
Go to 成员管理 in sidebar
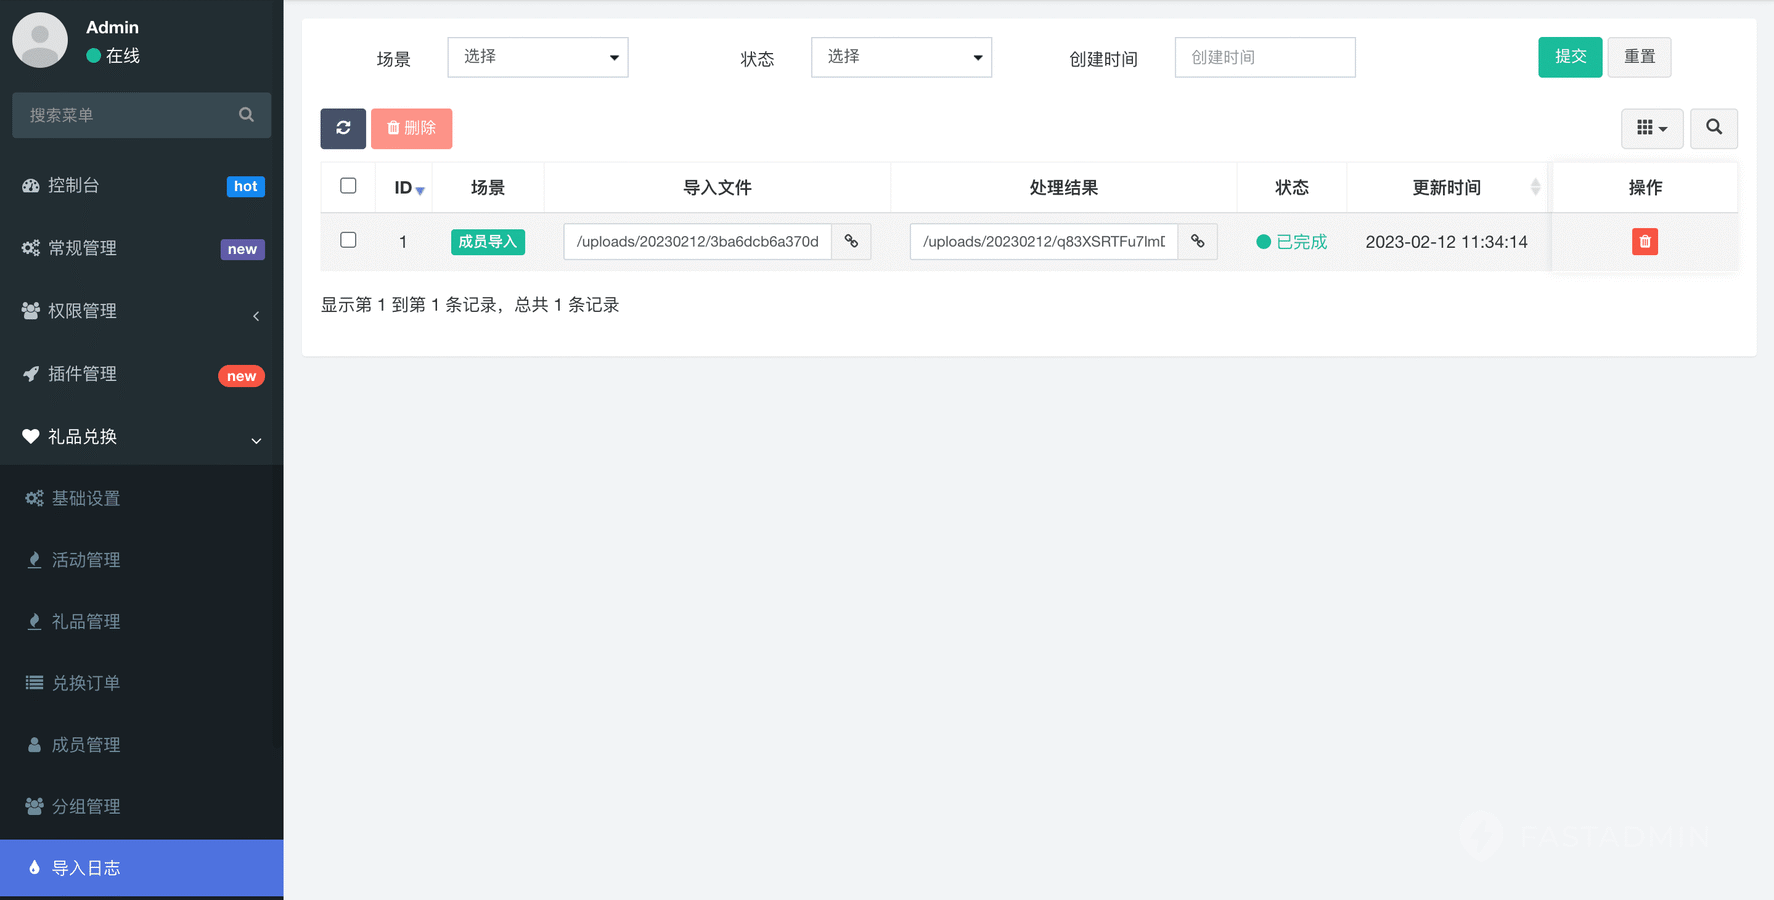pos(86,745)
